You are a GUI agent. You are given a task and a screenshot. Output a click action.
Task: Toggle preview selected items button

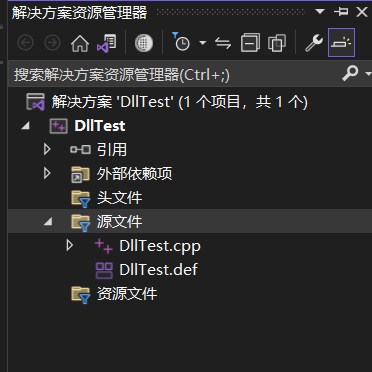coord(341,43)
